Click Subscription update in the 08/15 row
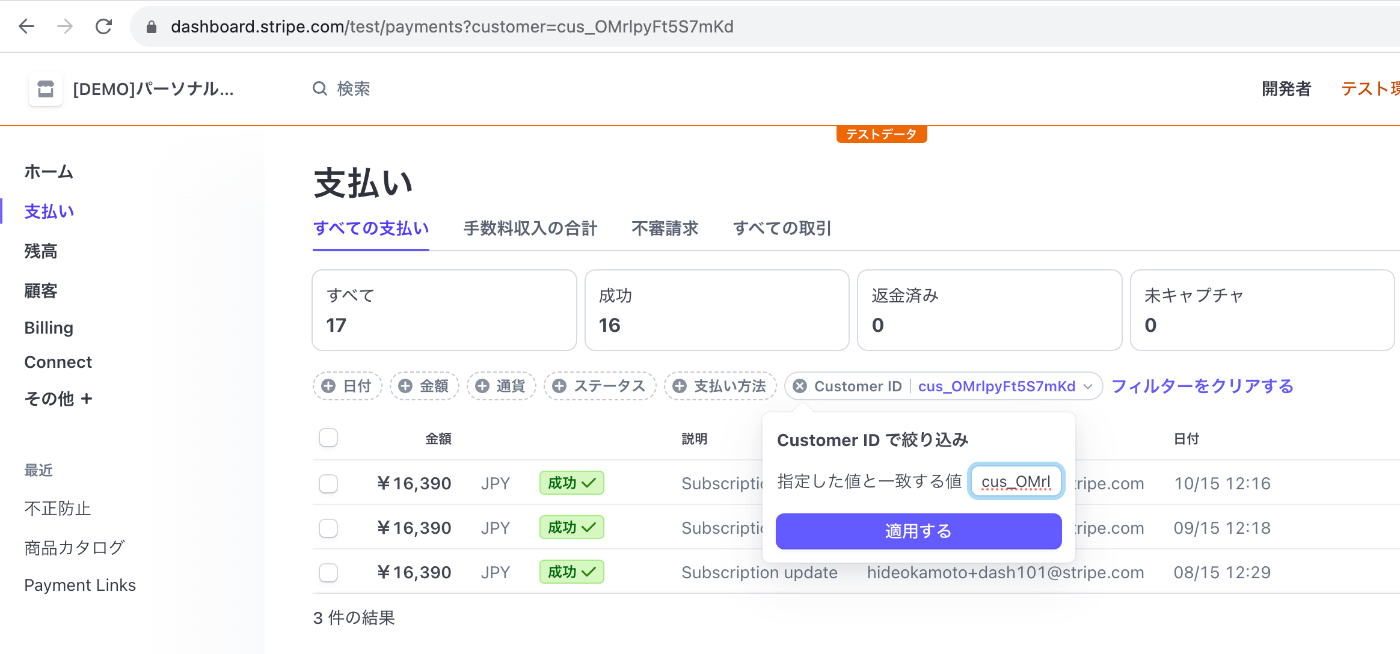1400x654 pixels. point(759,573)
